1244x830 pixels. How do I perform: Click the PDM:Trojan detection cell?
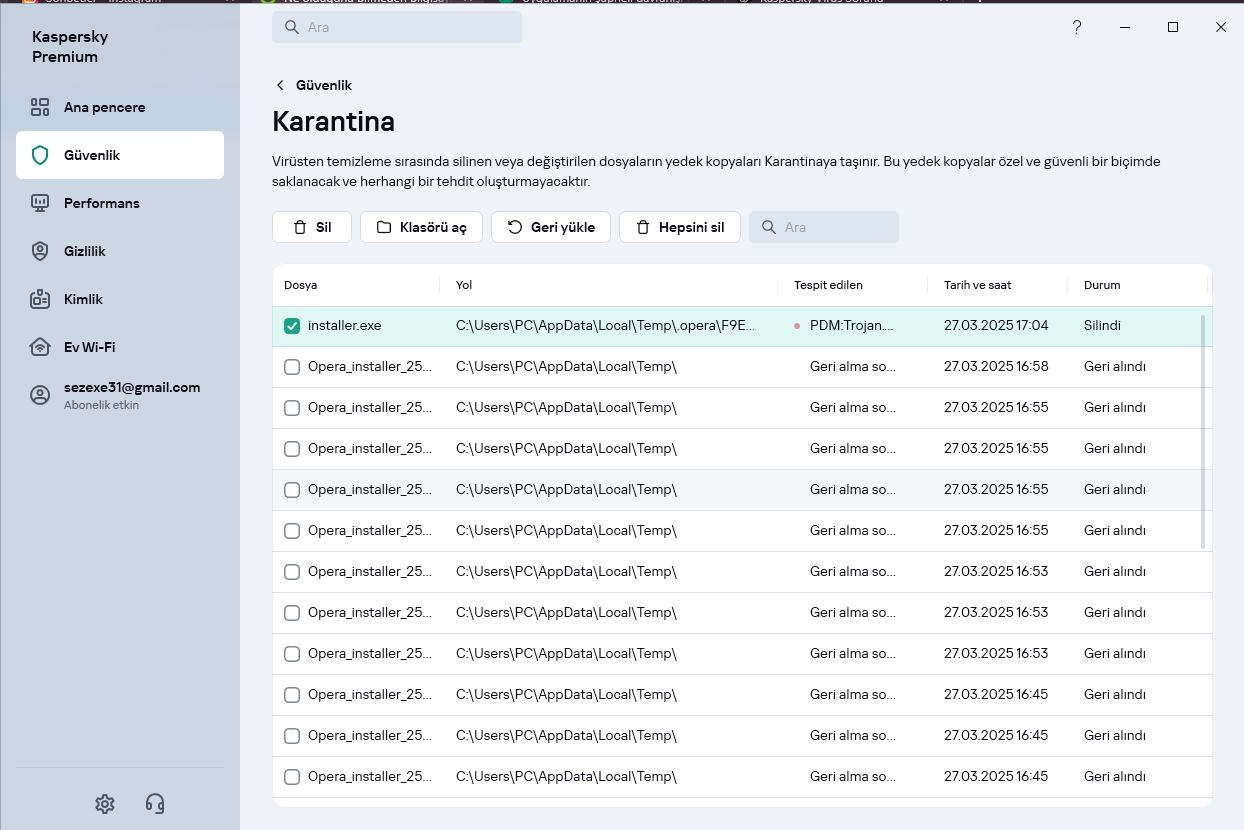pyautogui.click(x=851, y=326)
